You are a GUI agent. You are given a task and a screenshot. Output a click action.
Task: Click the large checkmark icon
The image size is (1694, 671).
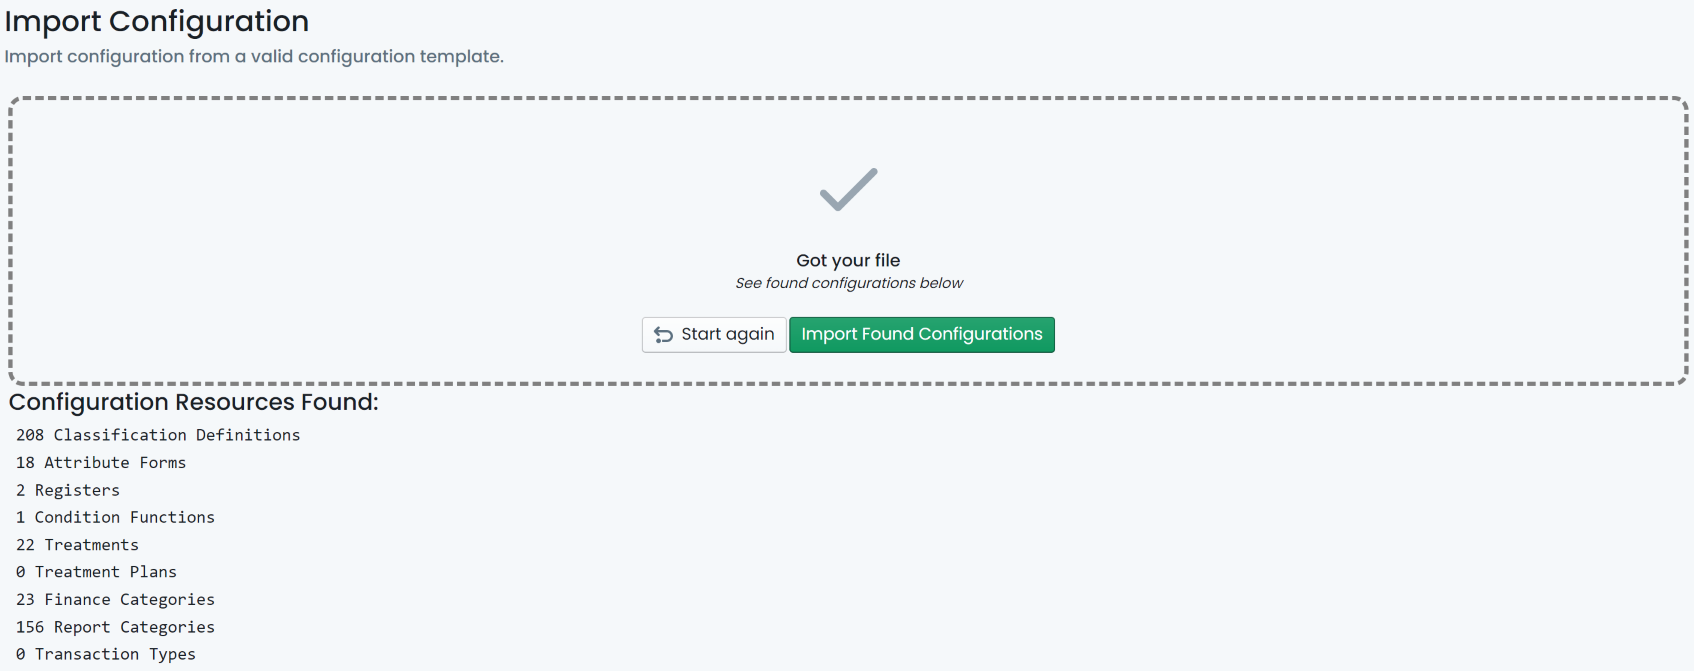pos(848,190)
